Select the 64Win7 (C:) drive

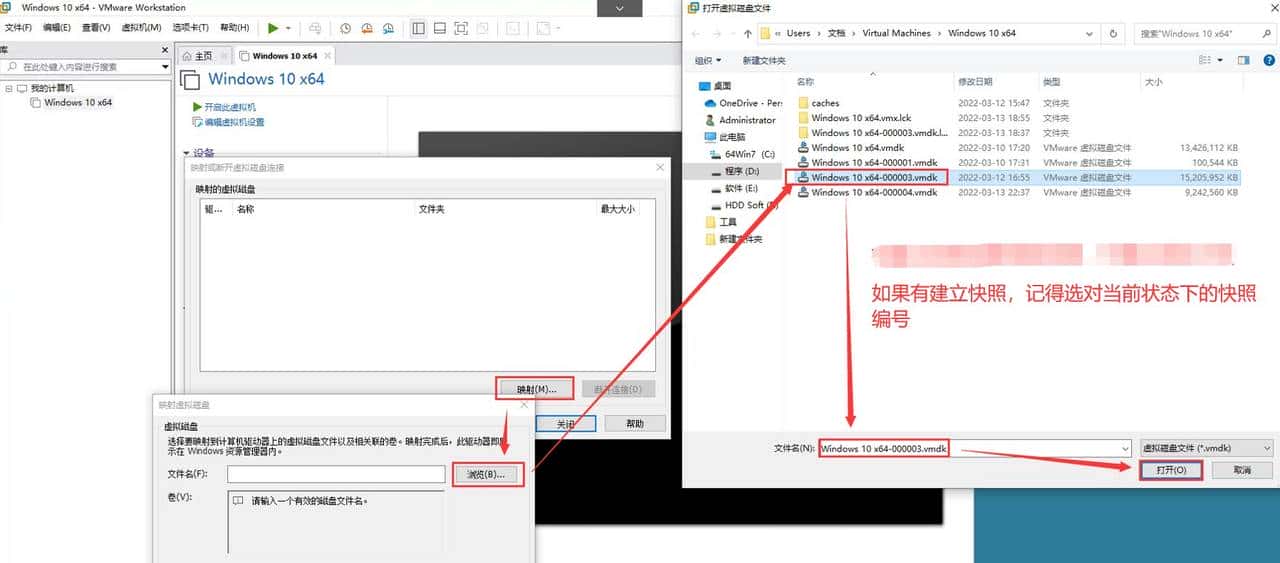pyautogui.click(x=742, y=154)
